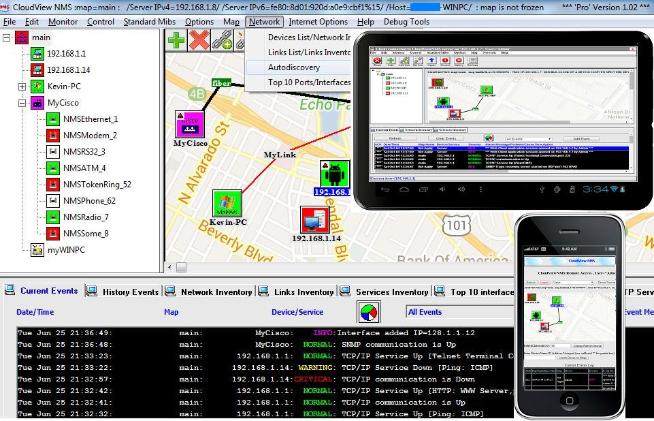Switch to the Services Inventory tab

click(x=384, y=292)
